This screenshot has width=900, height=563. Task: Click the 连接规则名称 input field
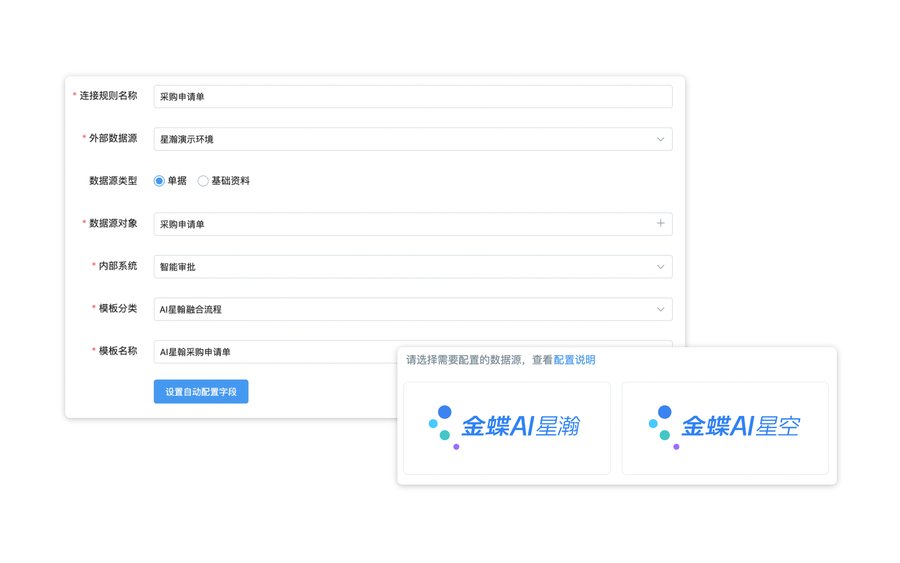click(x=413, y=96)
